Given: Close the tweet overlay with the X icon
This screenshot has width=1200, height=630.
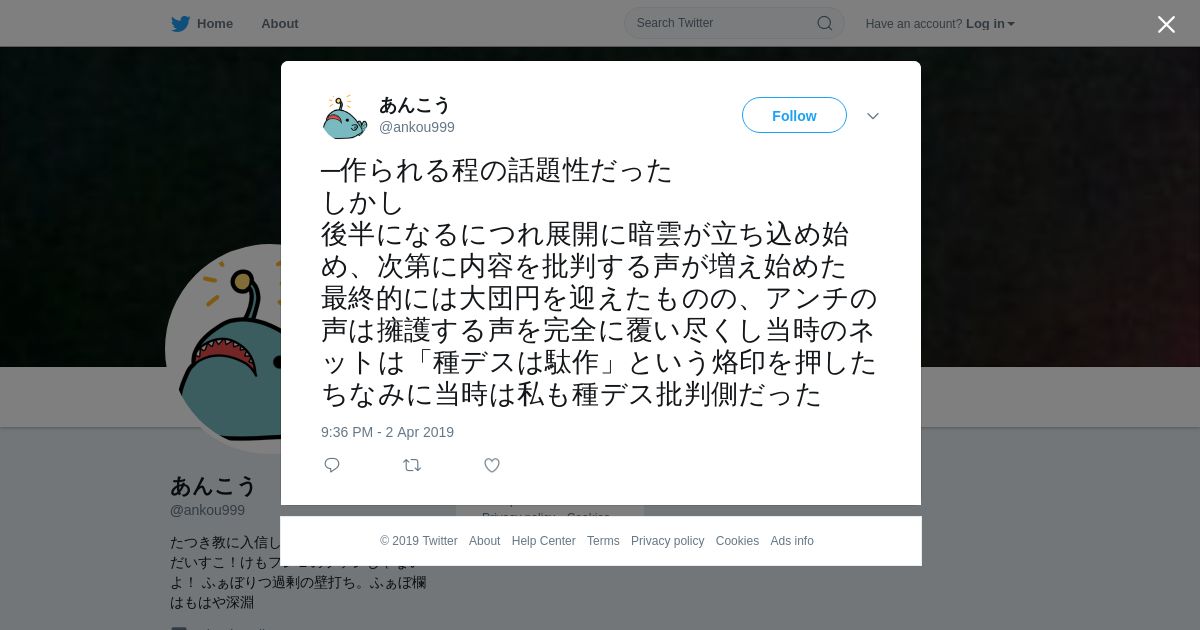Looking at the screenshot, I should 1166,24.
